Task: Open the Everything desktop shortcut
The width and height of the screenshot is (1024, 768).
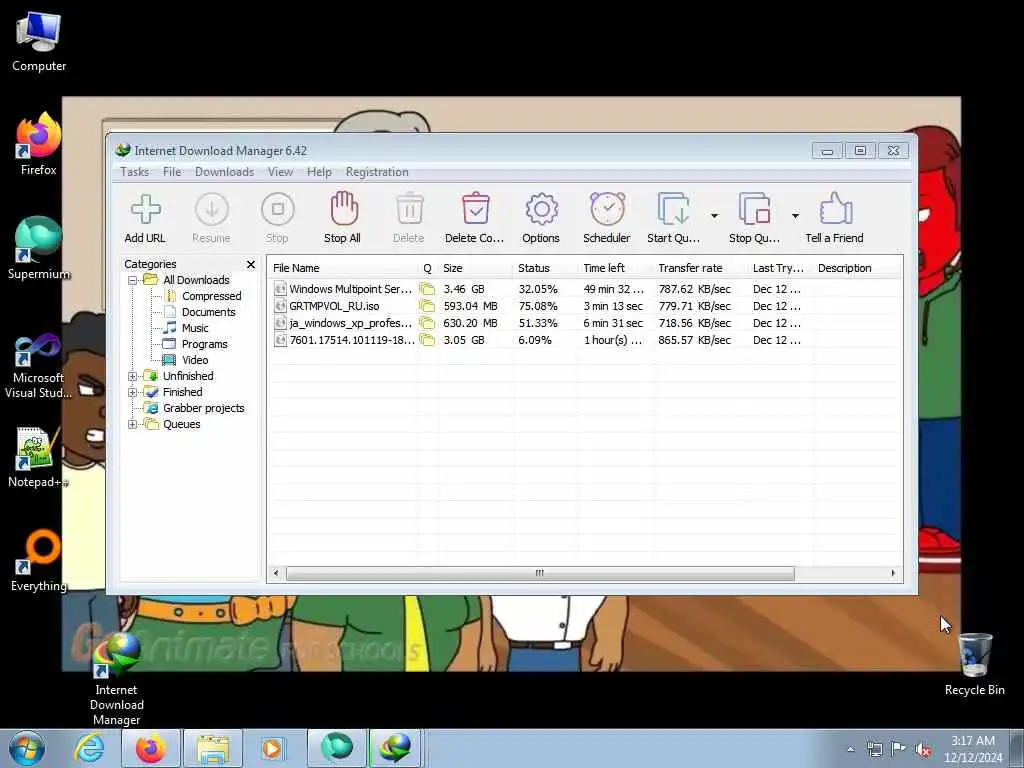Action: coord(39,562)
